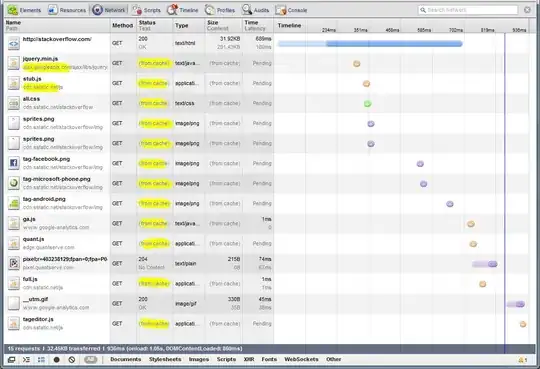Open the Elements panel tab
540x369 pixels.
point(24,10)
